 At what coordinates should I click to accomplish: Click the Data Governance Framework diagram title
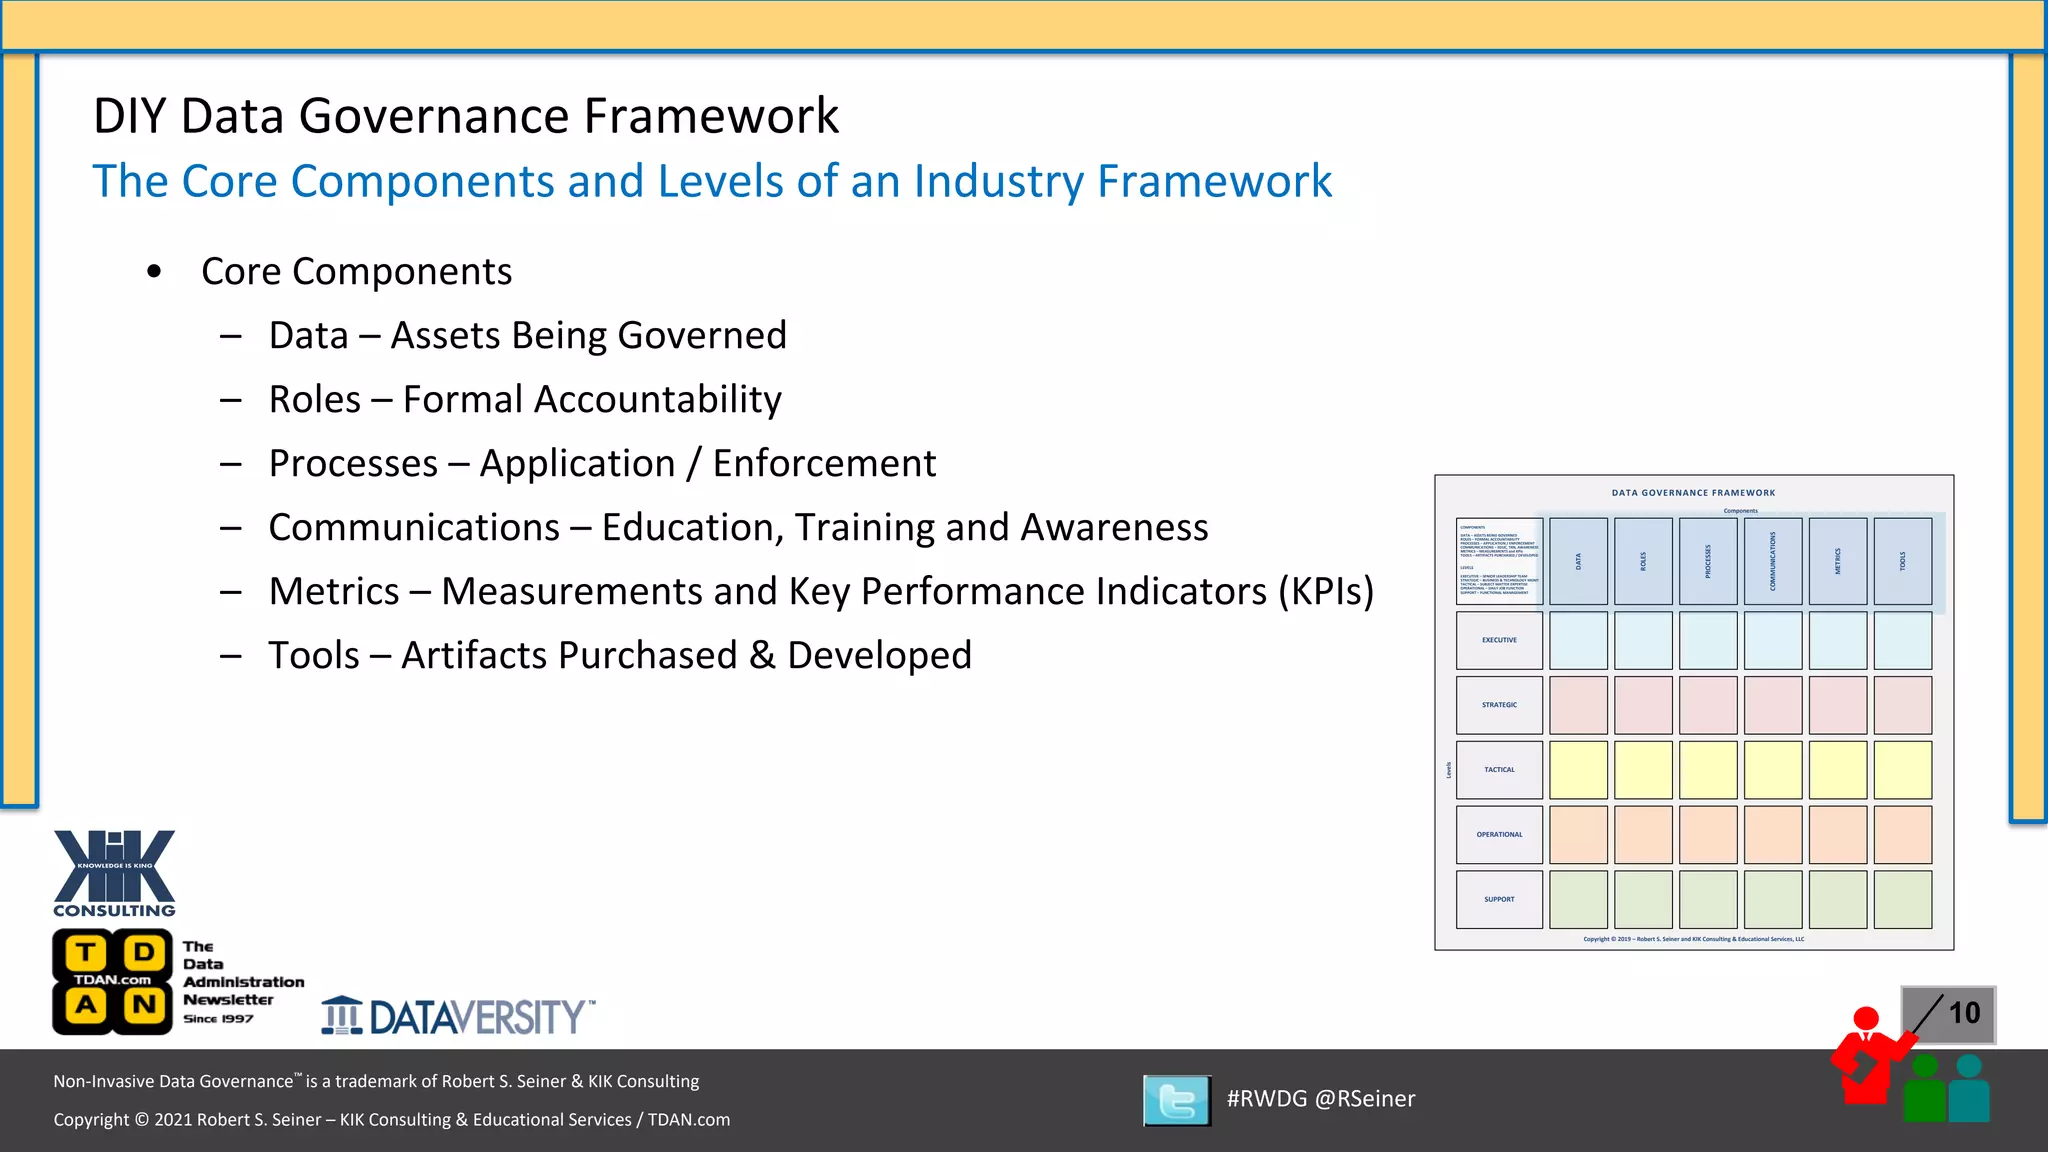pyautogui.click(x=1693, y=493)
